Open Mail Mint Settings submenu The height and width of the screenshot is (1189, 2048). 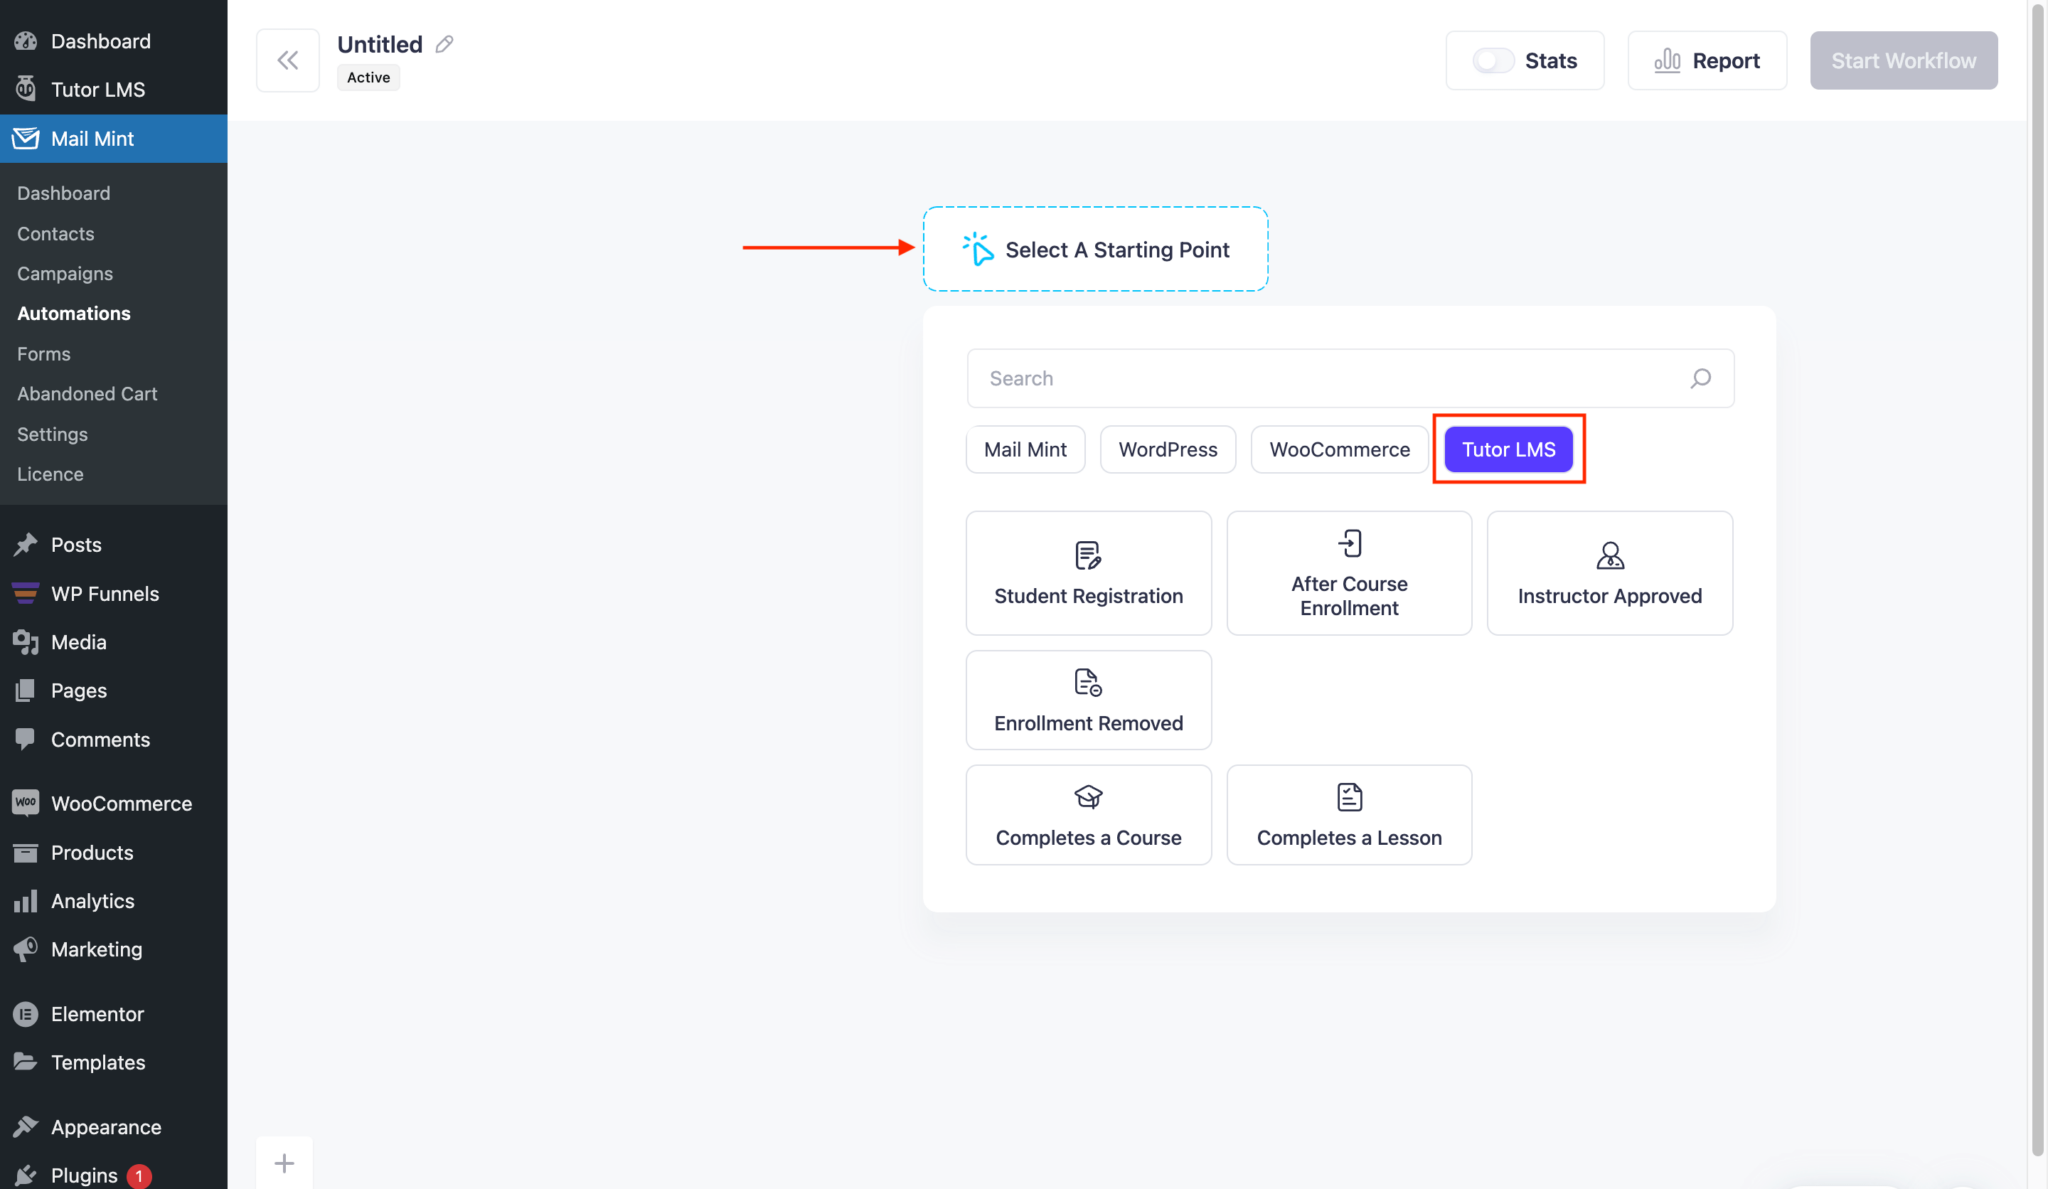[x=53, y=435]
